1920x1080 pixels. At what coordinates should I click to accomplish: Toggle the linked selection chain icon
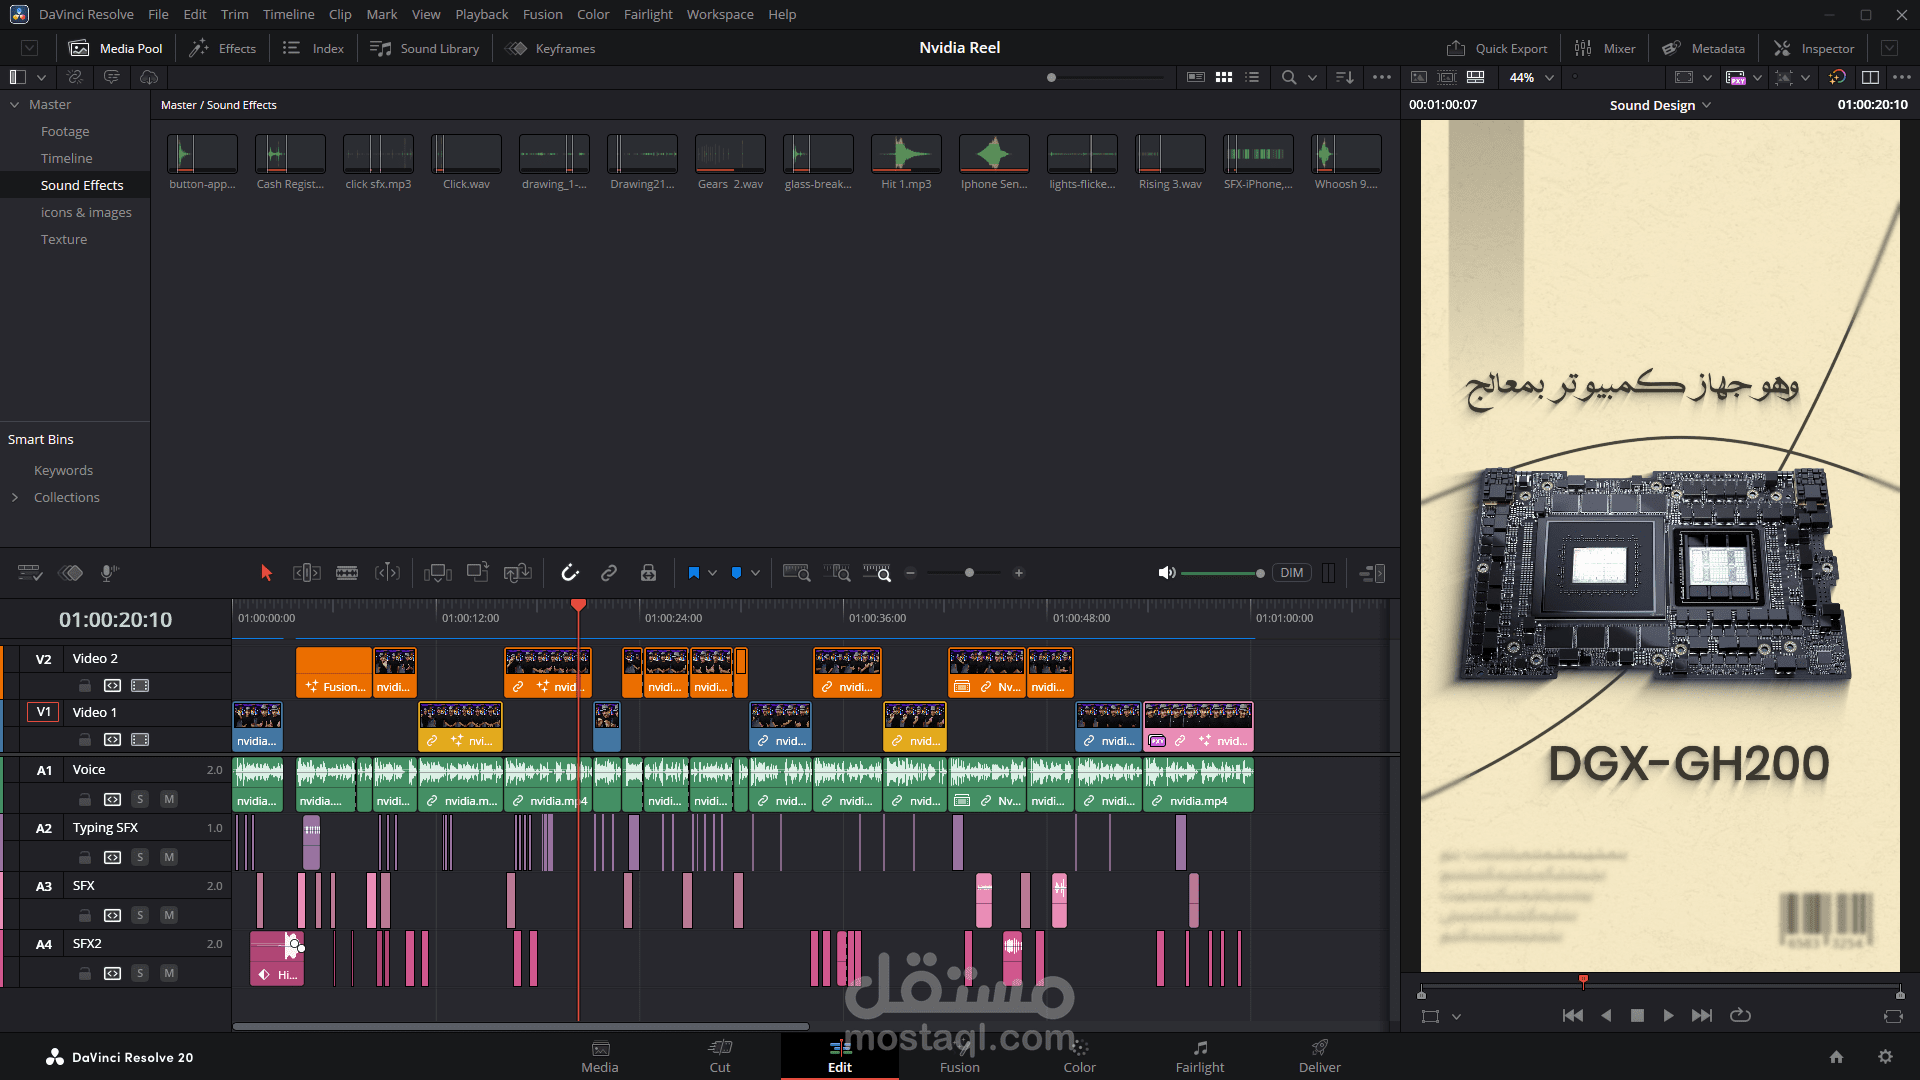coord(609,573)
